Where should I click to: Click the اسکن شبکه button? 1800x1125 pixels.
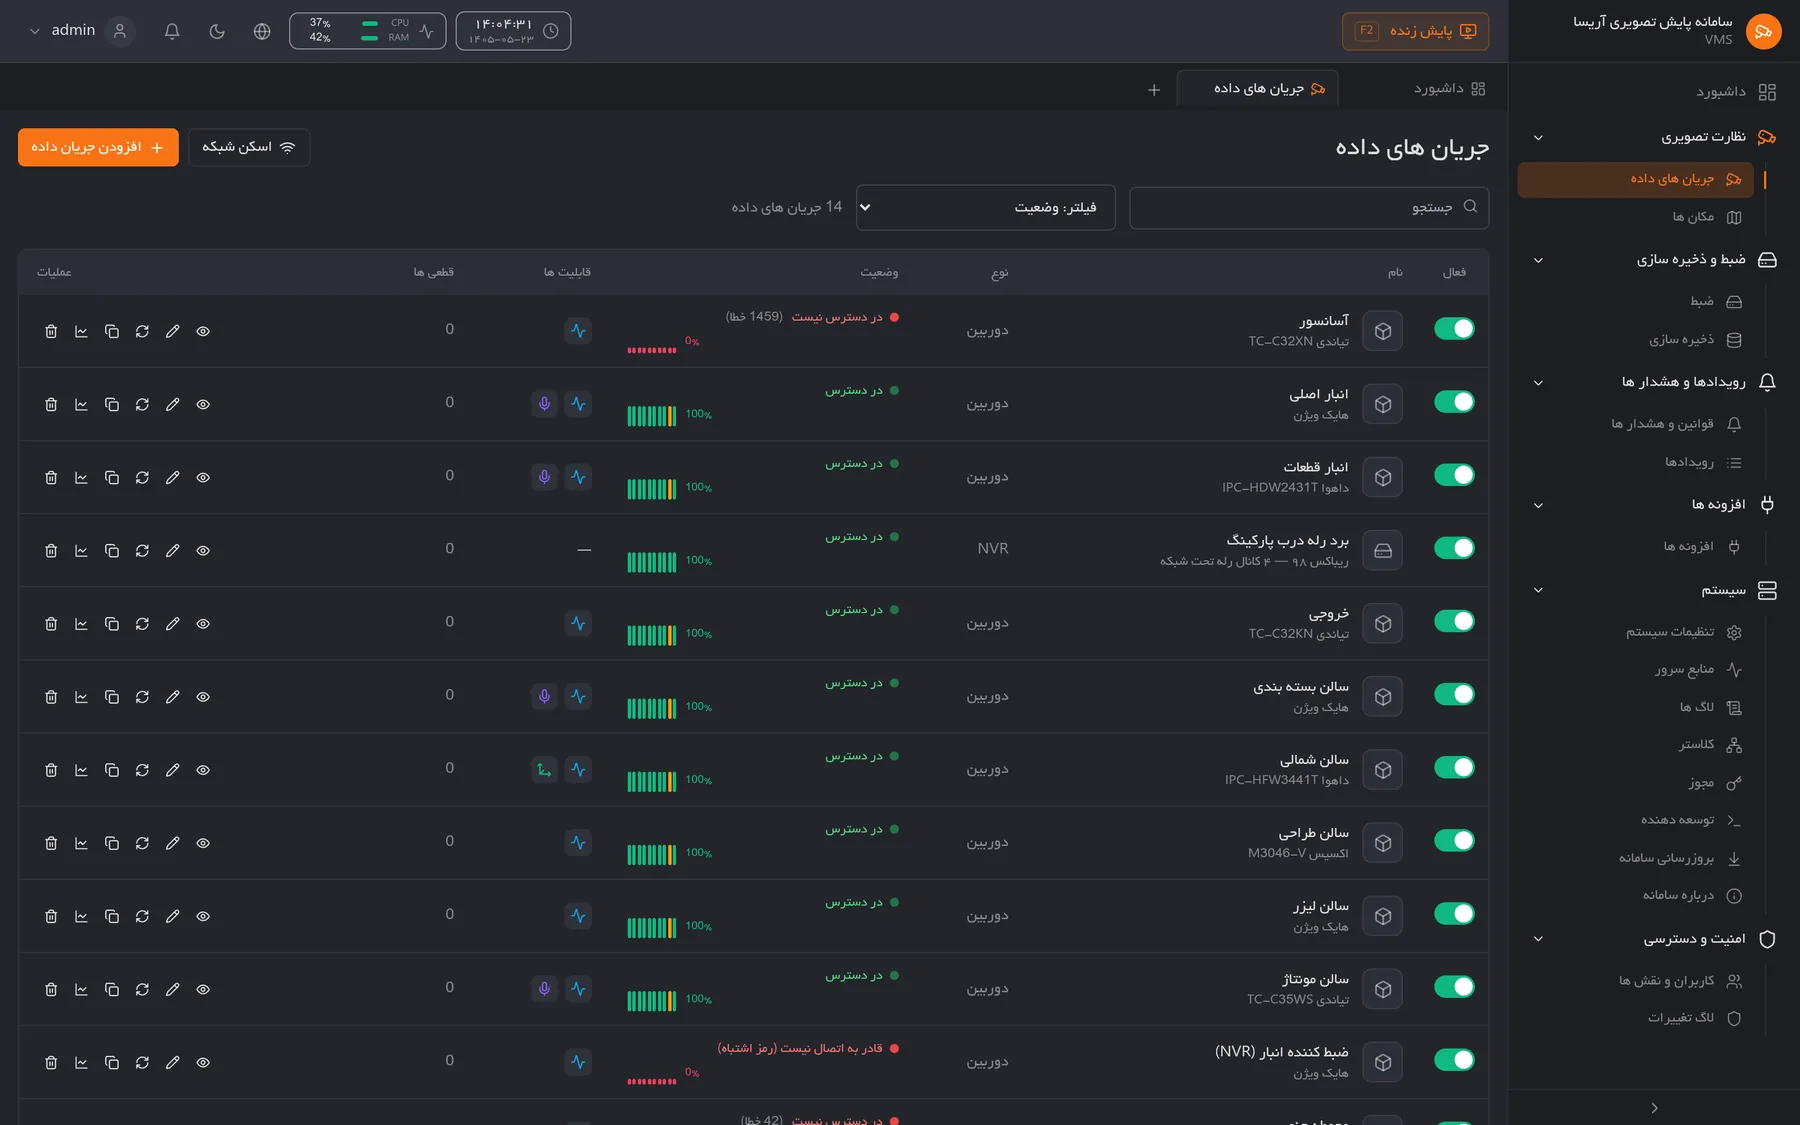(249, 147)
